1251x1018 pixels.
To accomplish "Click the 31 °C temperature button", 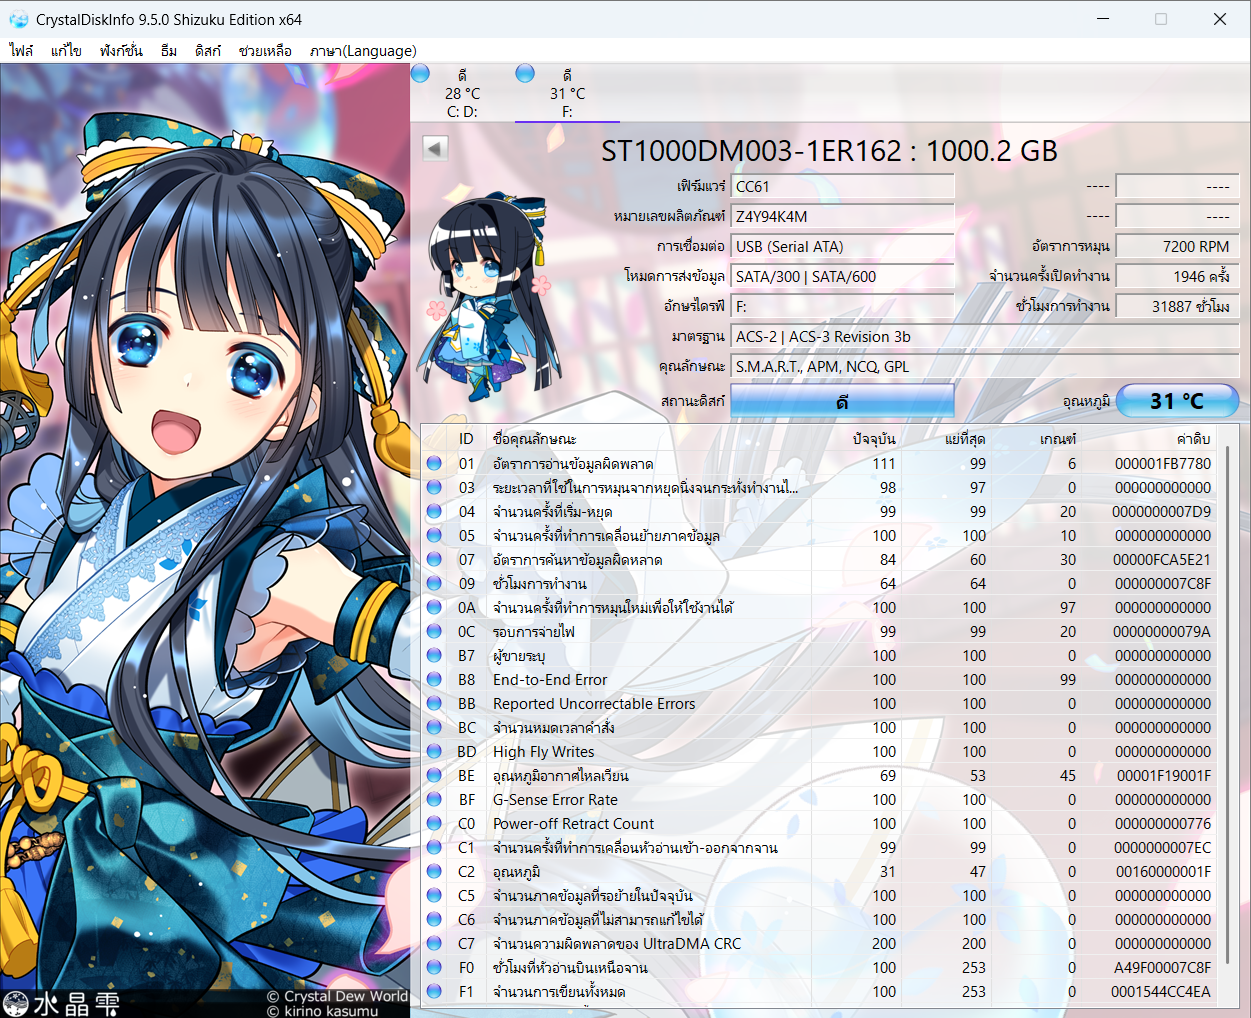I will [x=1177, y=401].
